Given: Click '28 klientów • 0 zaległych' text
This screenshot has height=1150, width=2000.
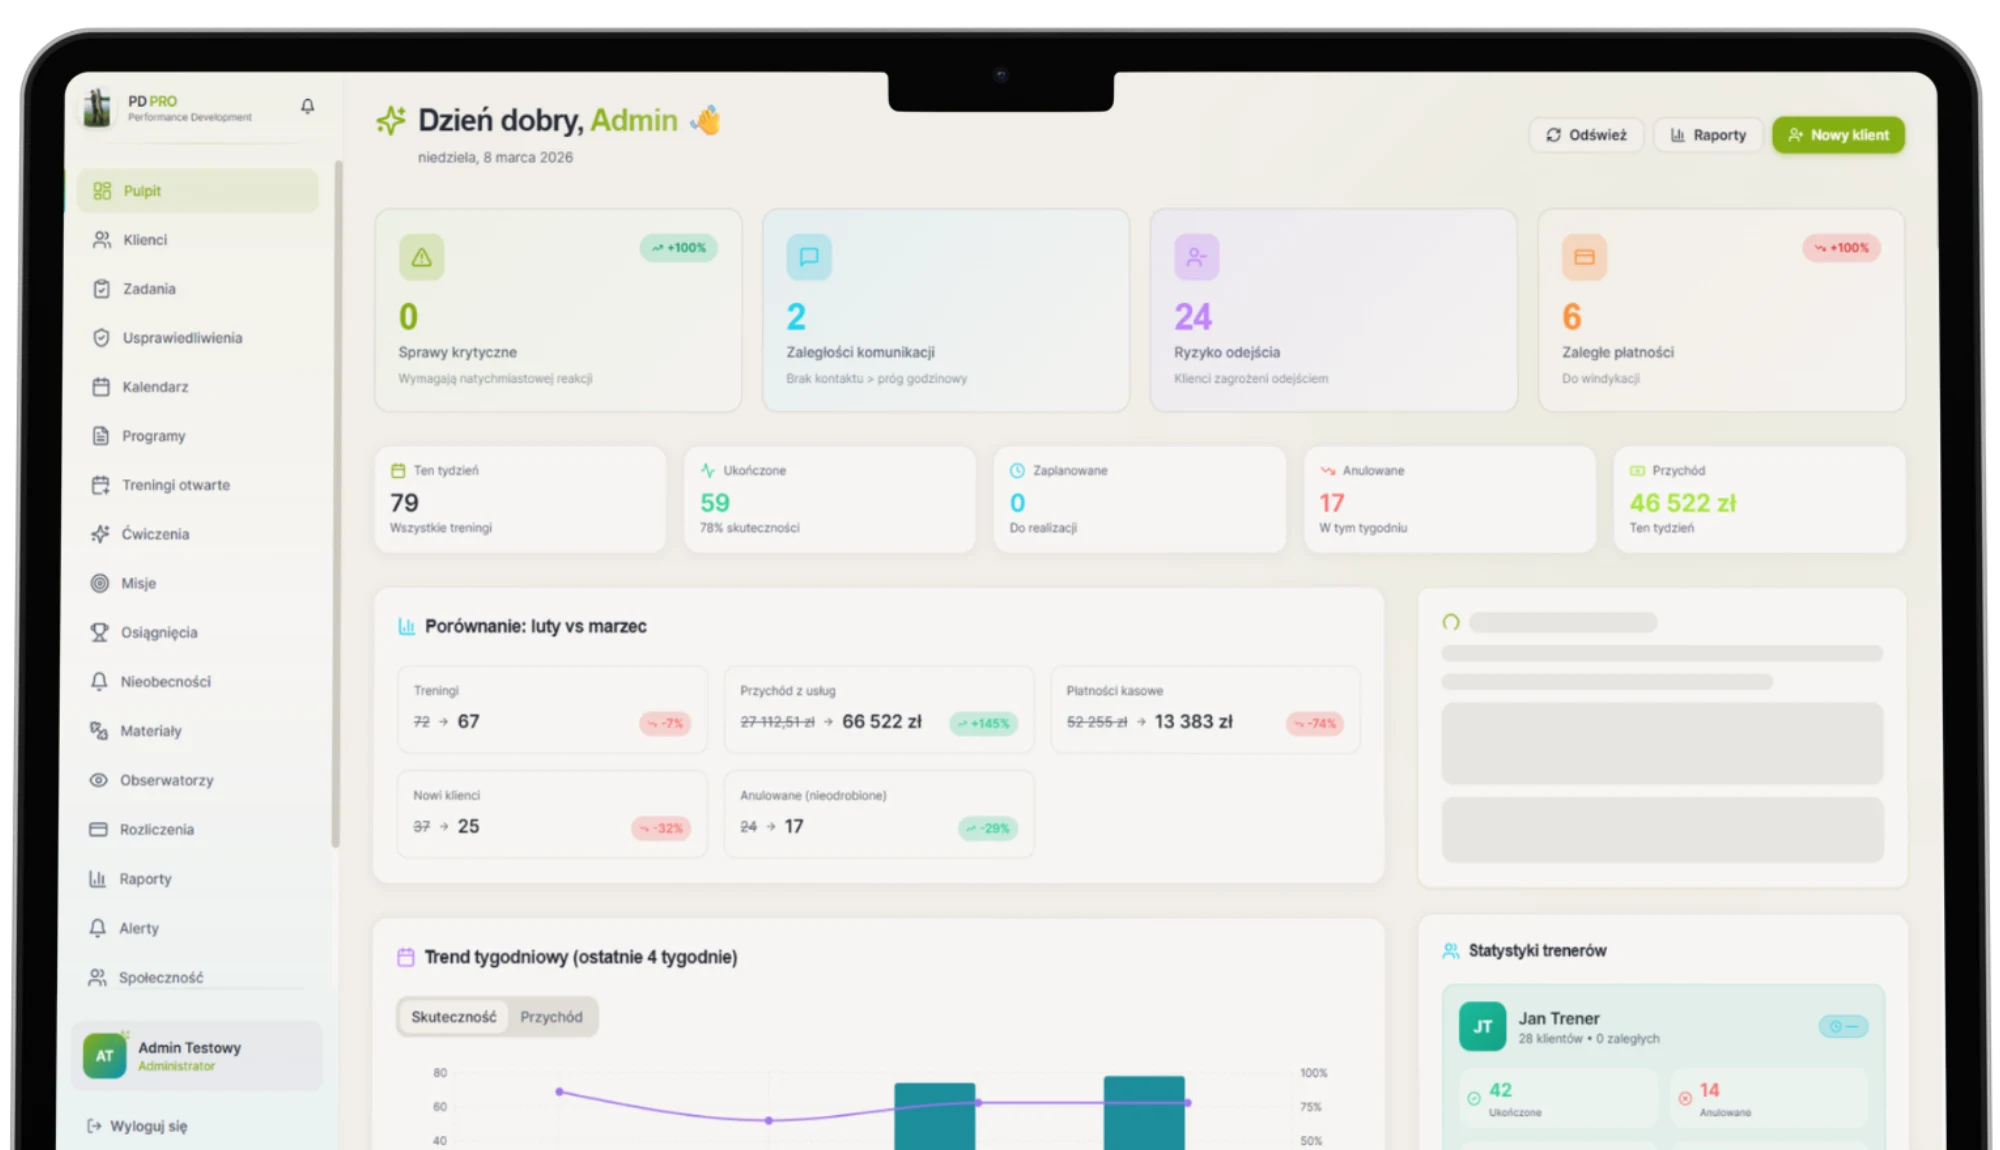Looking at the screenshot, I should tap(1589, 1039).
